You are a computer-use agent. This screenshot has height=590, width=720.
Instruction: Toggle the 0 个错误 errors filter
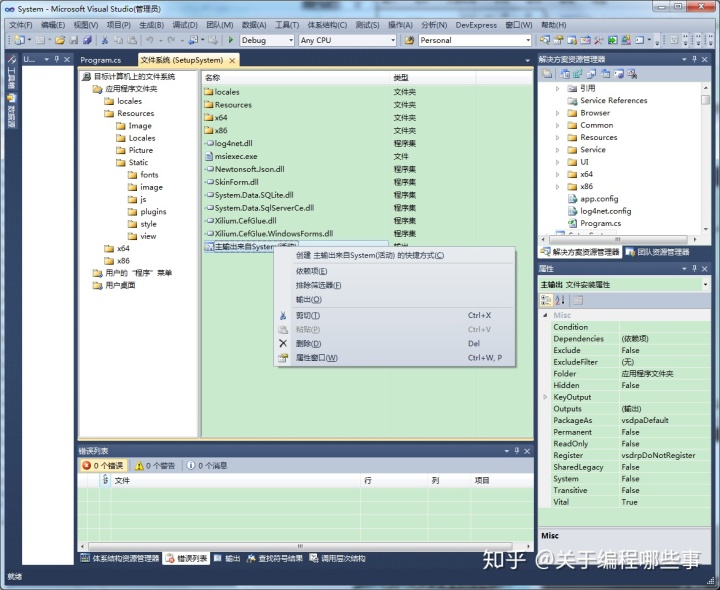[x=103, y=466]
